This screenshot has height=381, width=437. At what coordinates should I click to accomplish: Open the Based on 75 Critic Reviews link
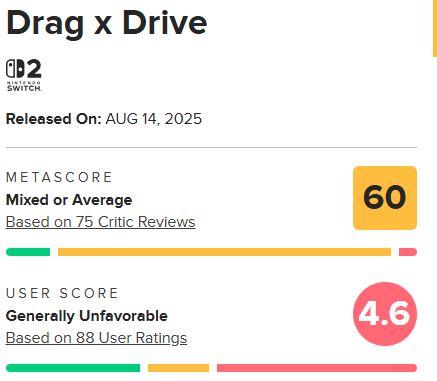100,222
